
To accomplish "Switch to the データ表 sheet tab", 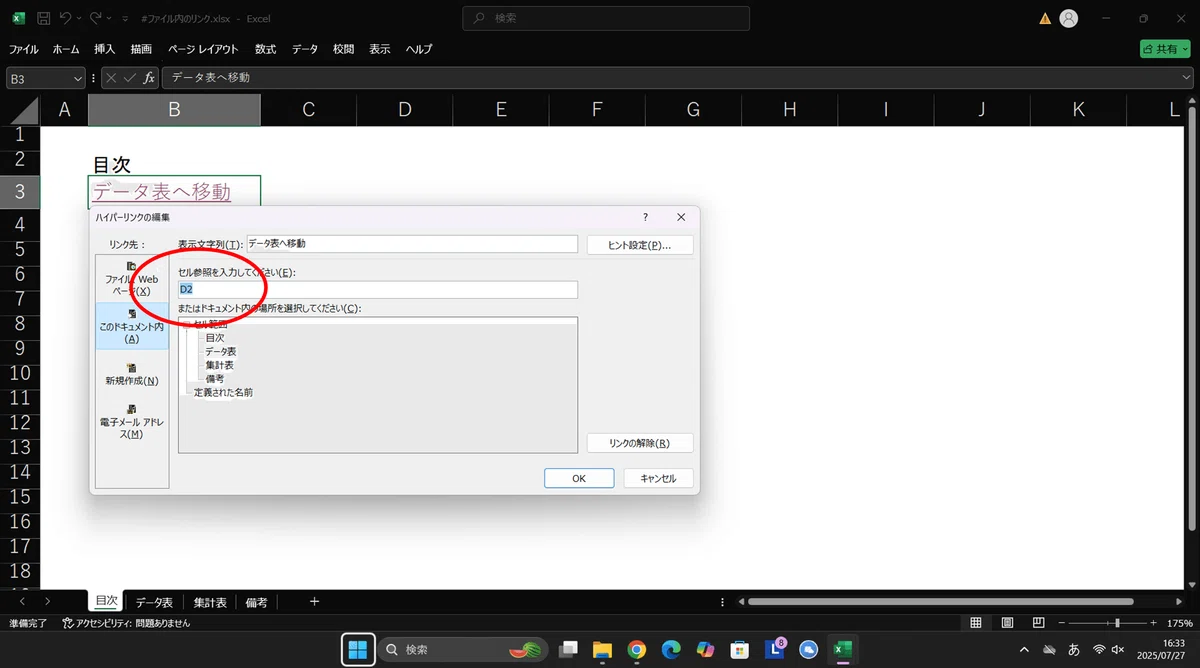I will point(154,603).
